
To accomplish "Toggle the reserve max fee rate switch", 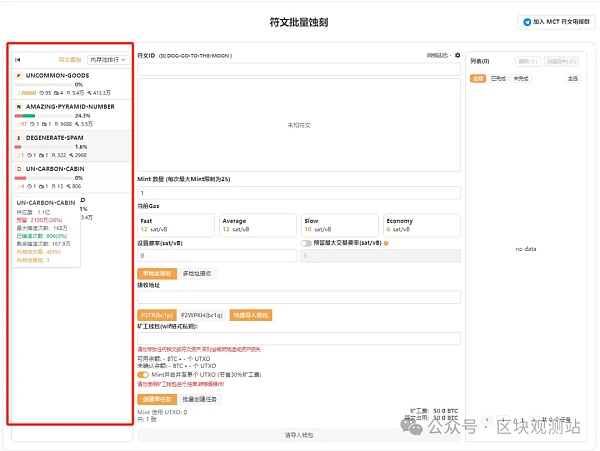I will (307, 243).
